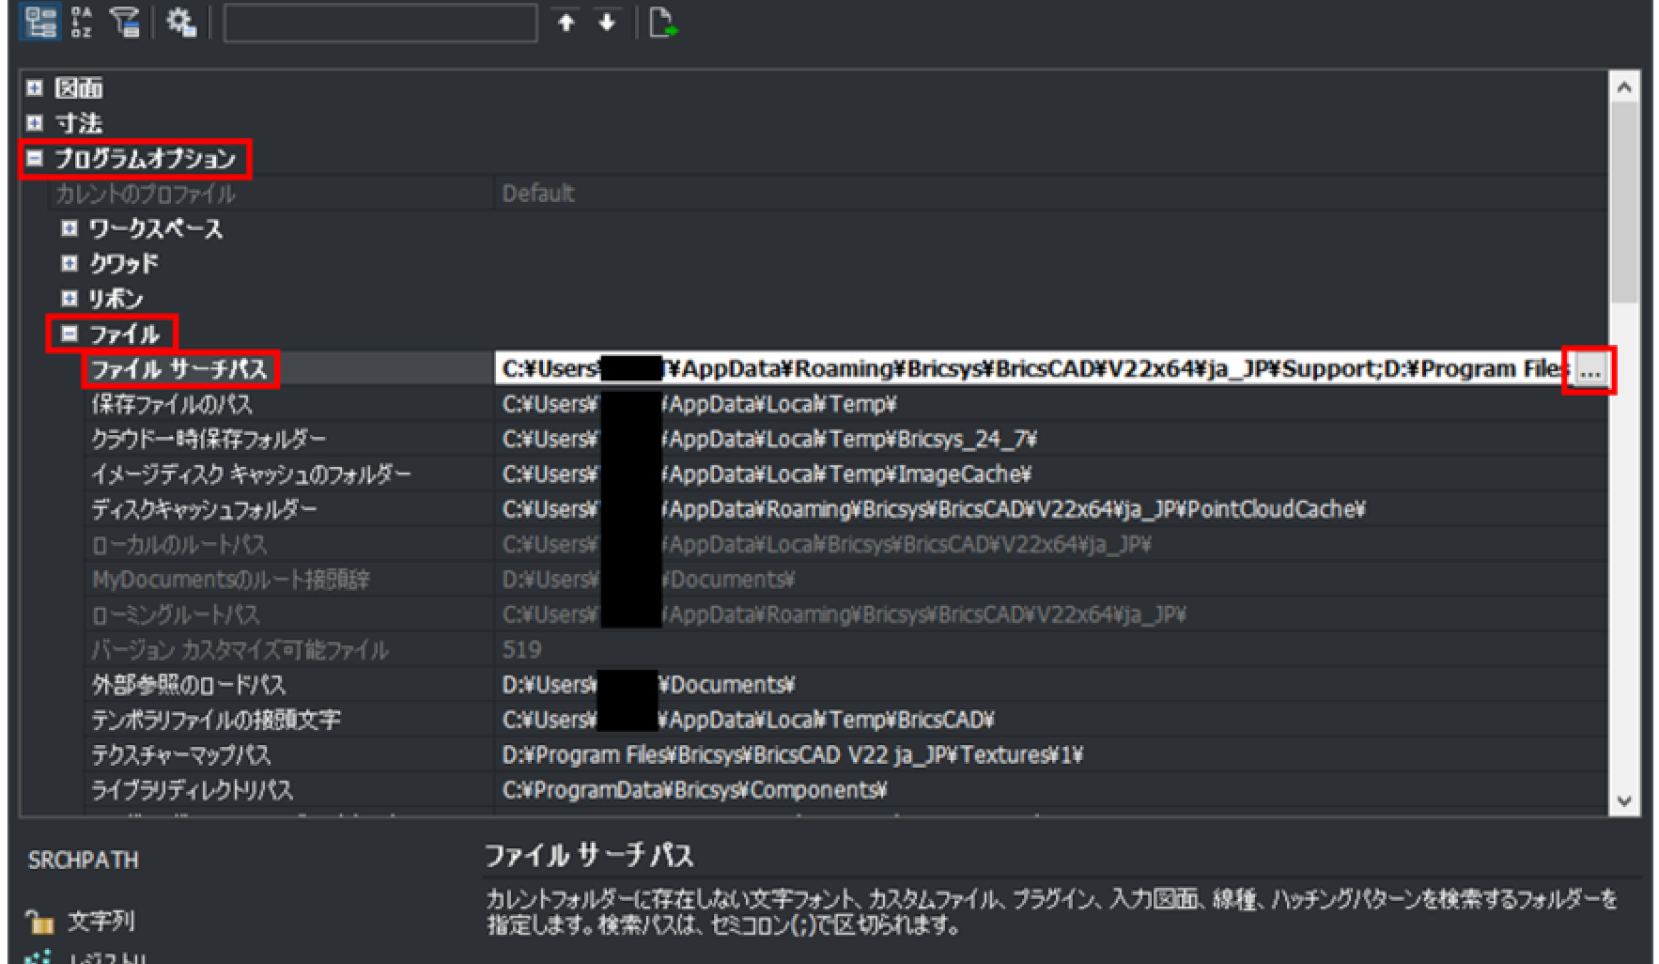Screen dimensions: 1659x964
Task: Select the イメージディスク キャッシュのフォルダー setting
Action: [251, 474]
